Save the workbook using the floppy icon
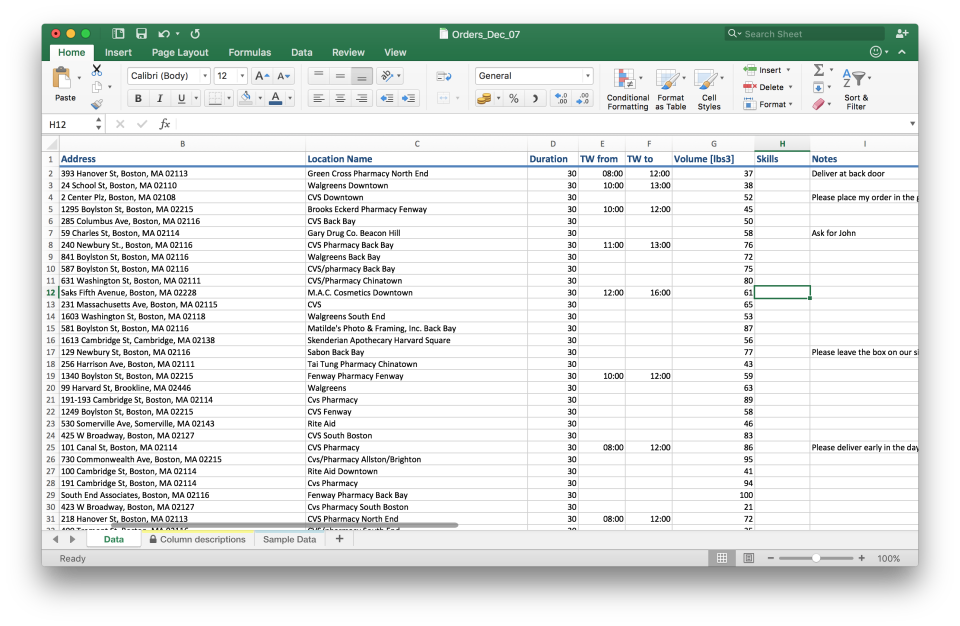This screenshot has height=626, width=960. pyautogui.click(x=141, y=34)
